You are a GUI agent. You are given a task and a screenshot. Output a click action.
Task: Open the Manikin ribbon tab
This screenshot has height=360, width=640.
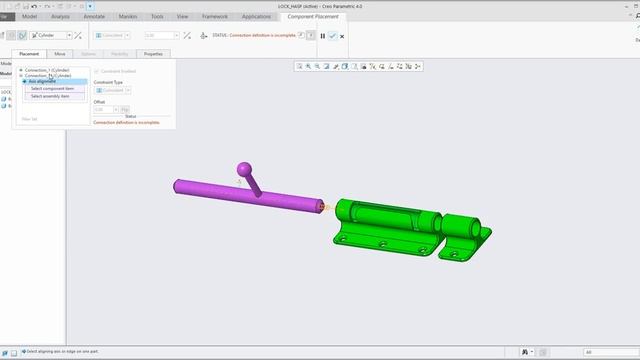(128, 16)
